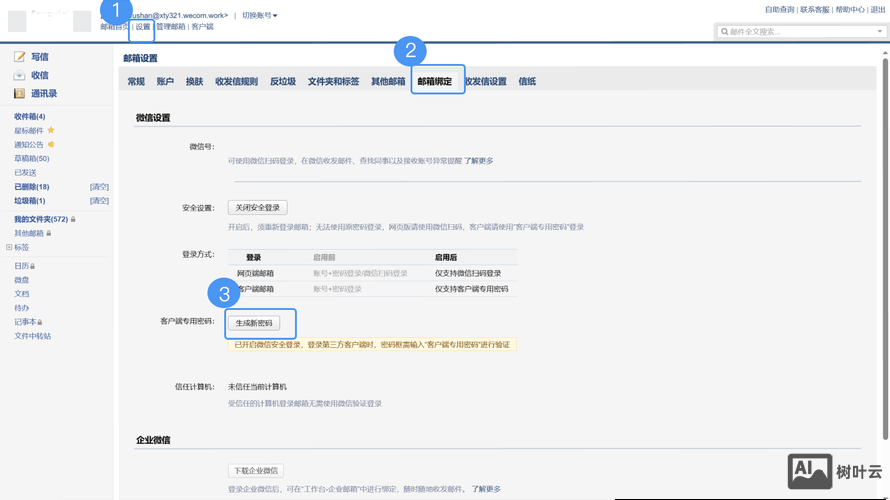Image resolution: width=890 pixels, height=500 pixels.
Task: Open the 草稿箱(50) folder
Action: [32, 158]
